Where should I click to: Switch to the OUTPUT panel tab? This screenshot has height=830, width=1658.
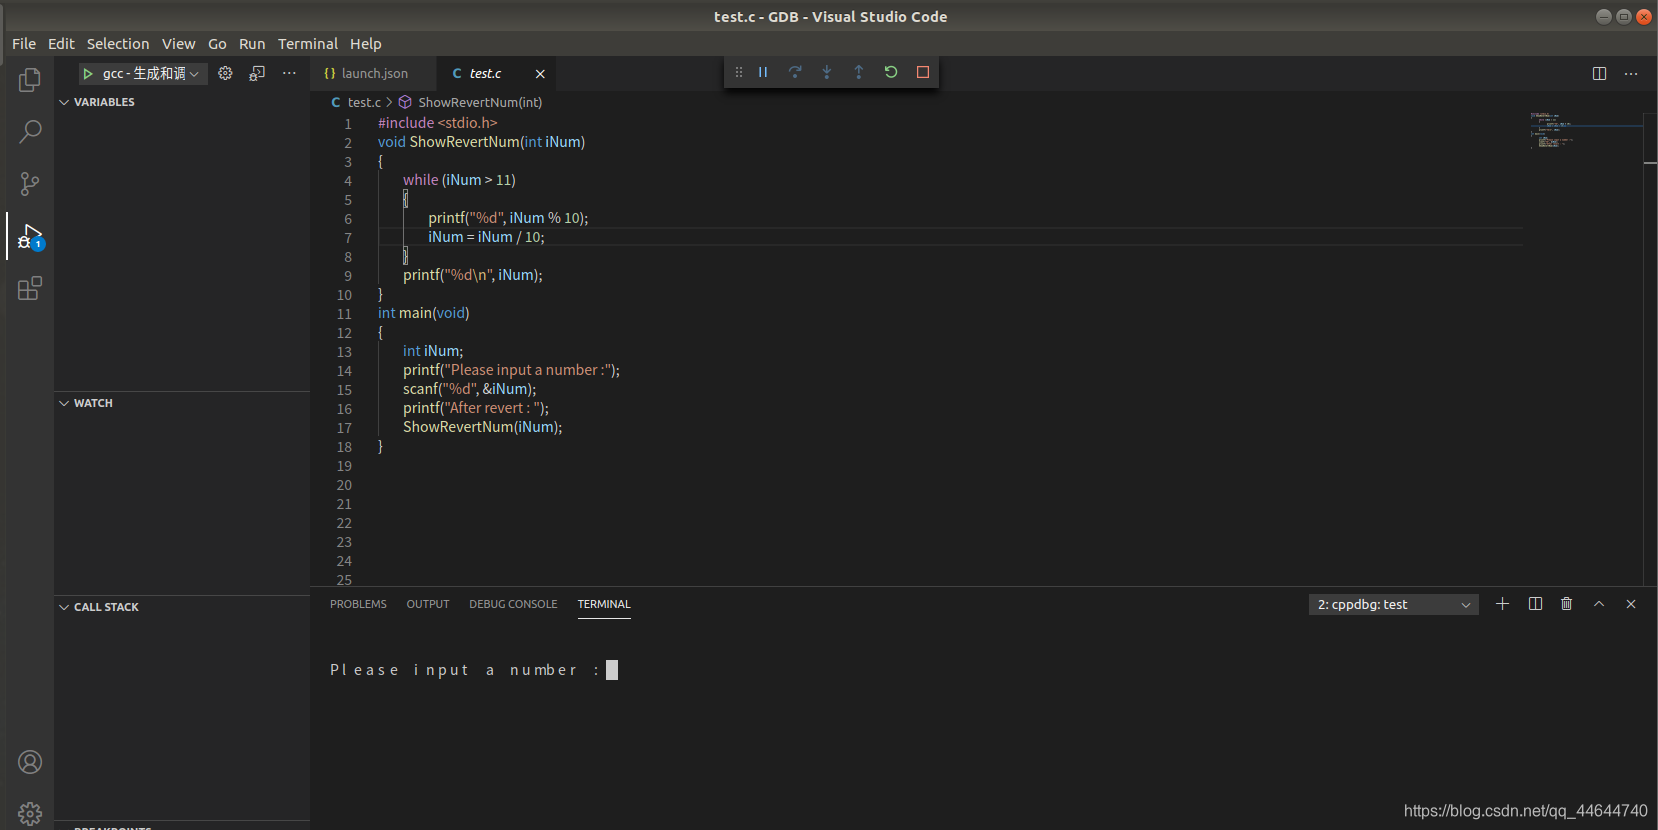pos(428,604)
